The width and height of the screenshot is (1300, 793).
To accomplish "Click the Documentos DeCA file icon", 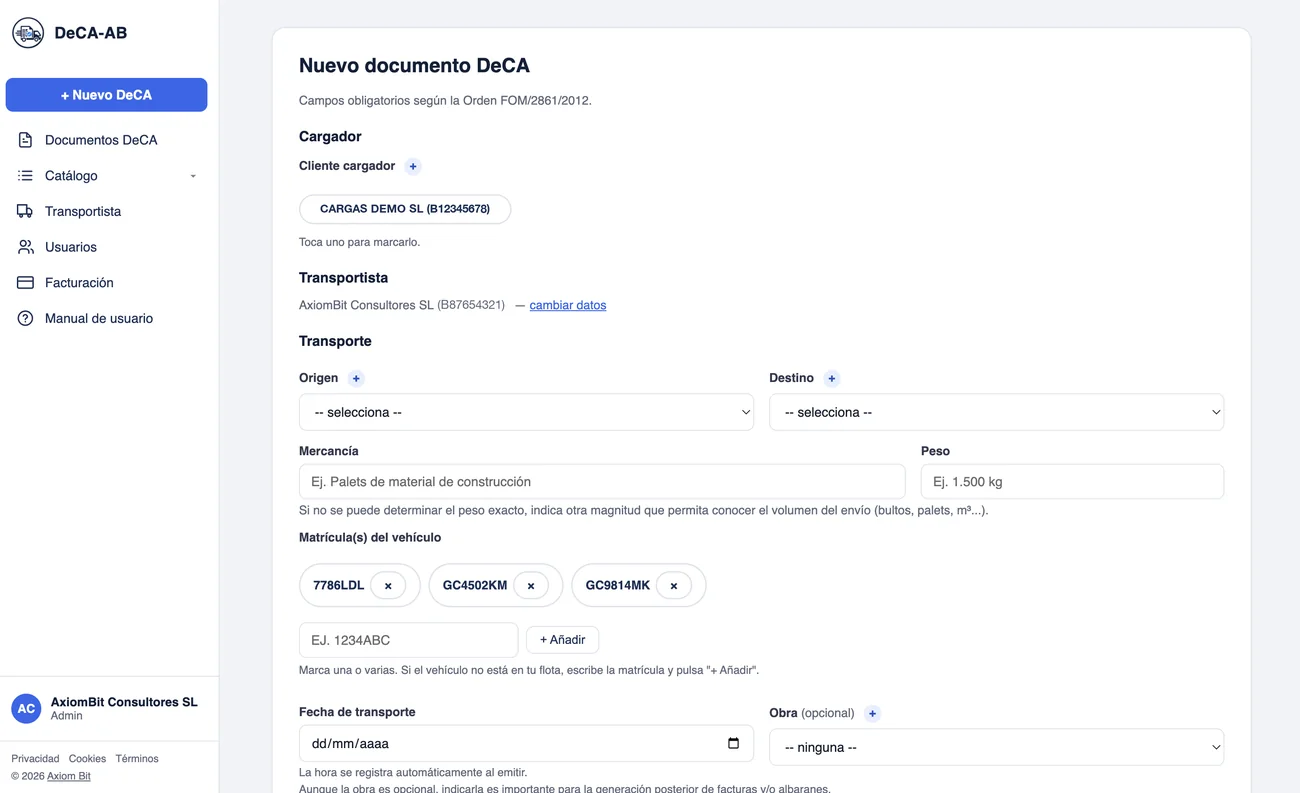I will click(x=25, y=140).
